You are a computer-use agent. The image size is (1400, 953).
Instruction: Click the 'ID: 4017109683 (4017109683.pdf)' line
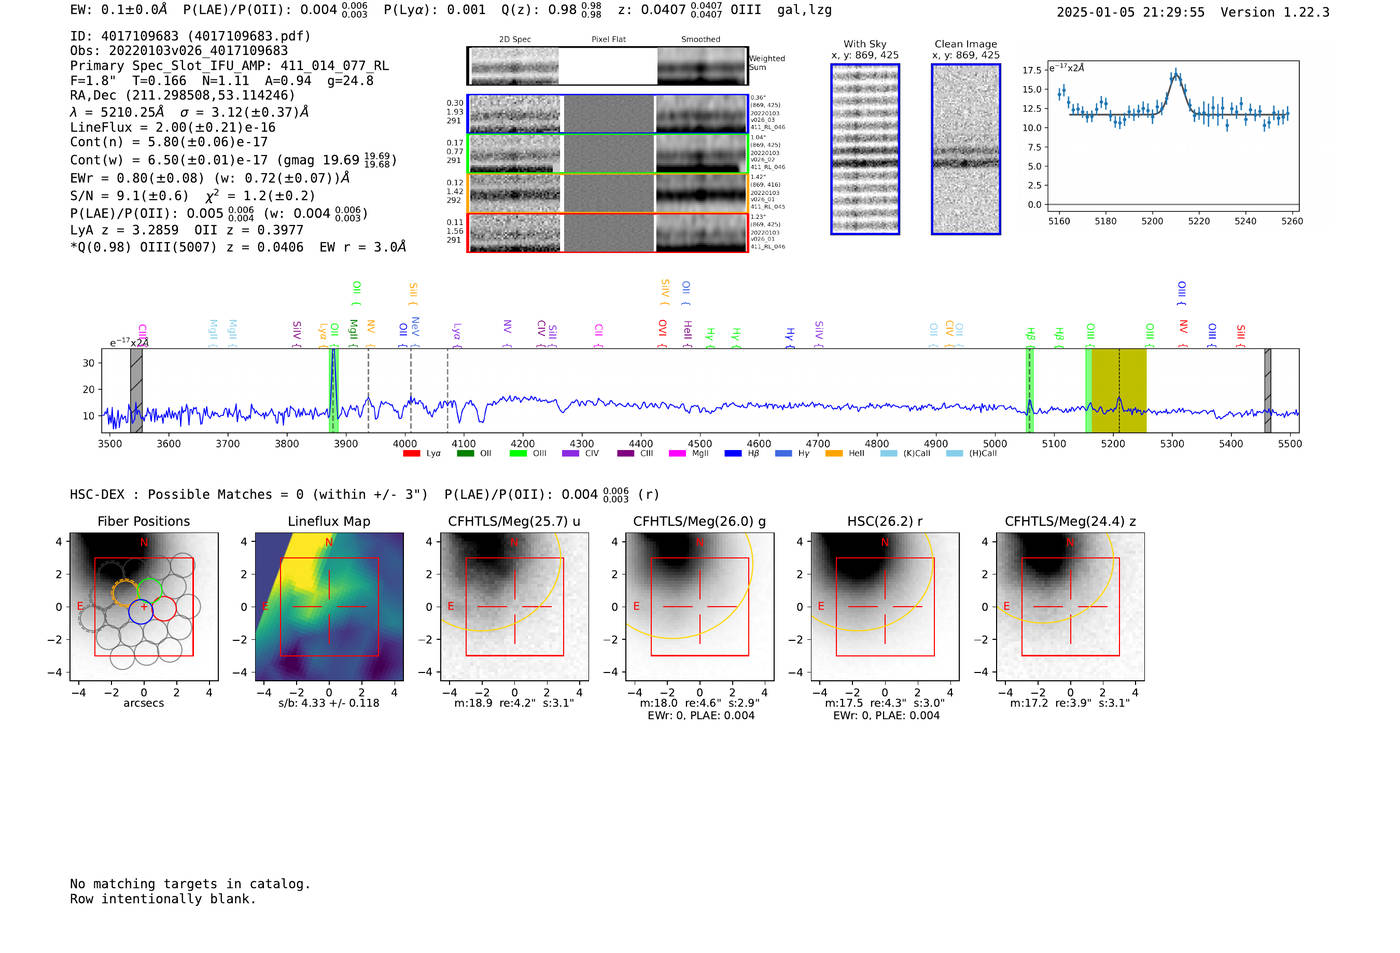click(190, 36)
